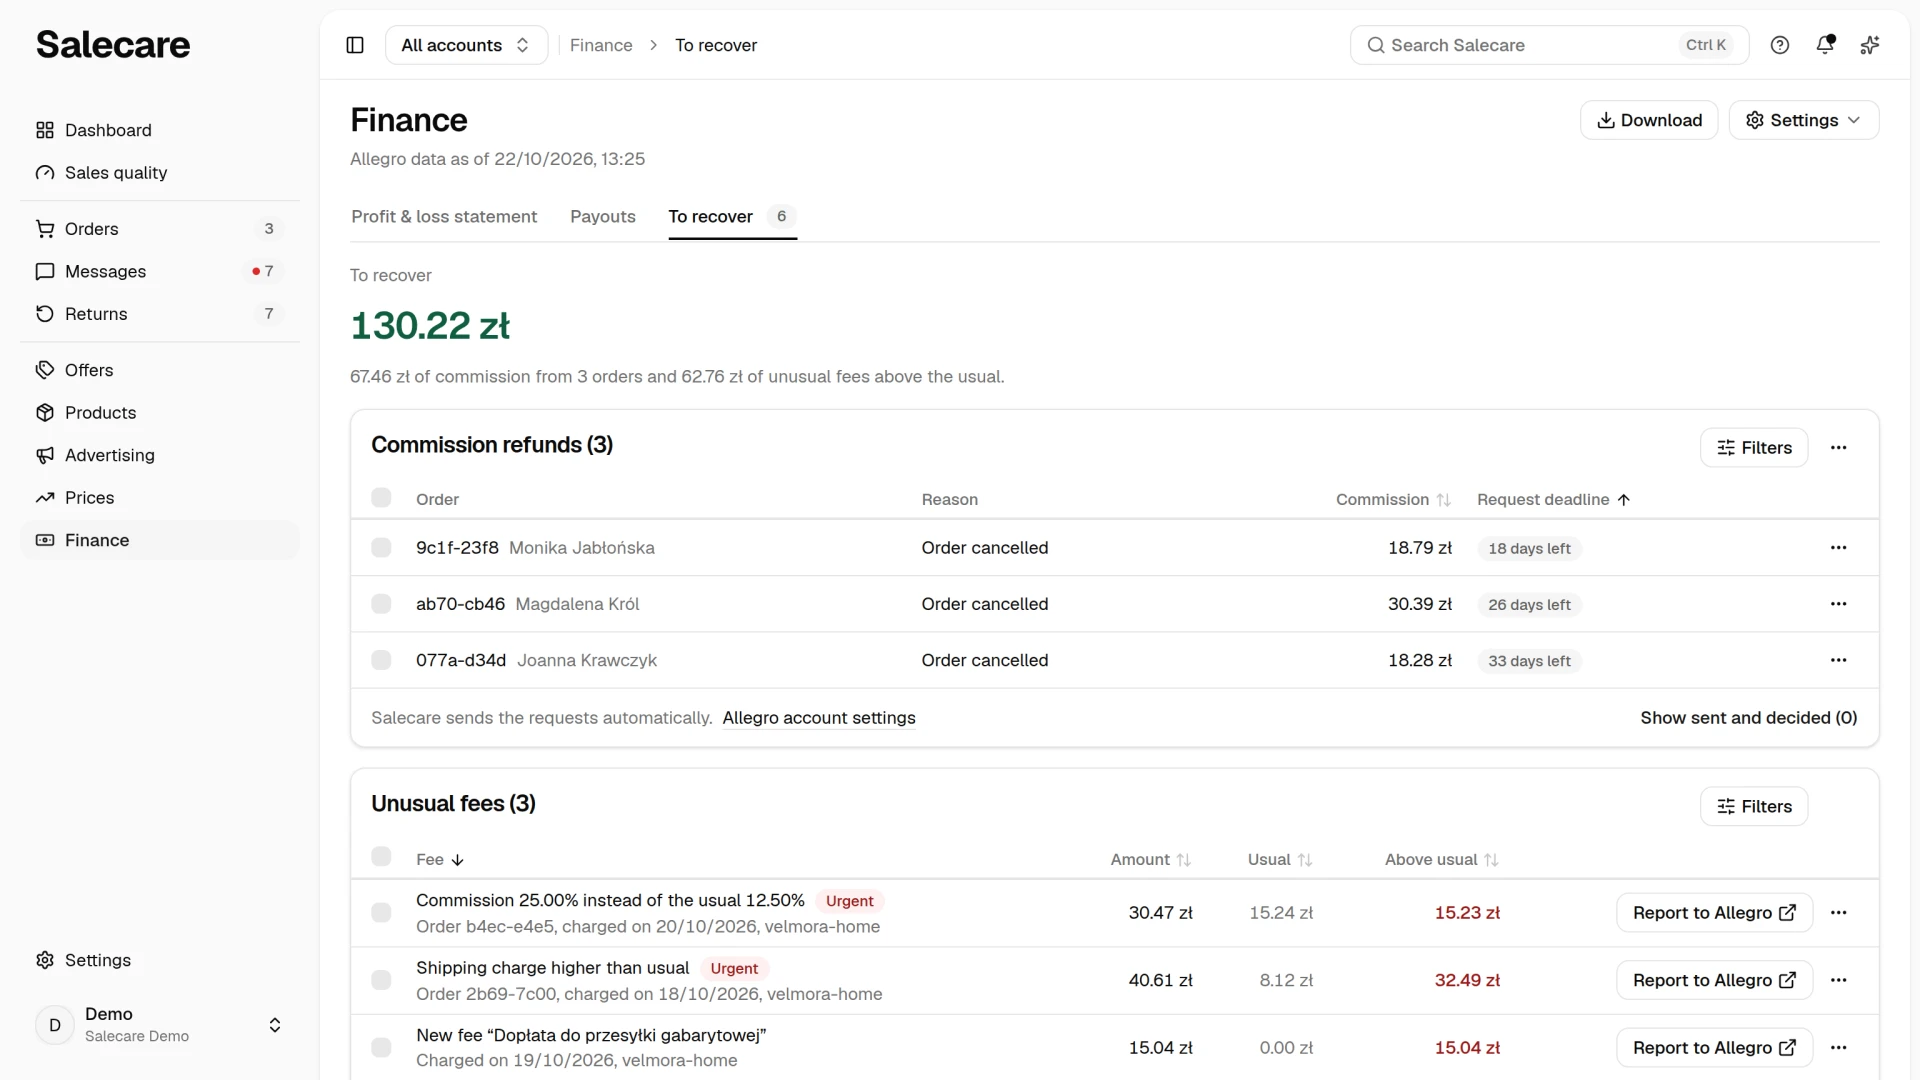Expand the Demo account switcher

click(160, 1025)
